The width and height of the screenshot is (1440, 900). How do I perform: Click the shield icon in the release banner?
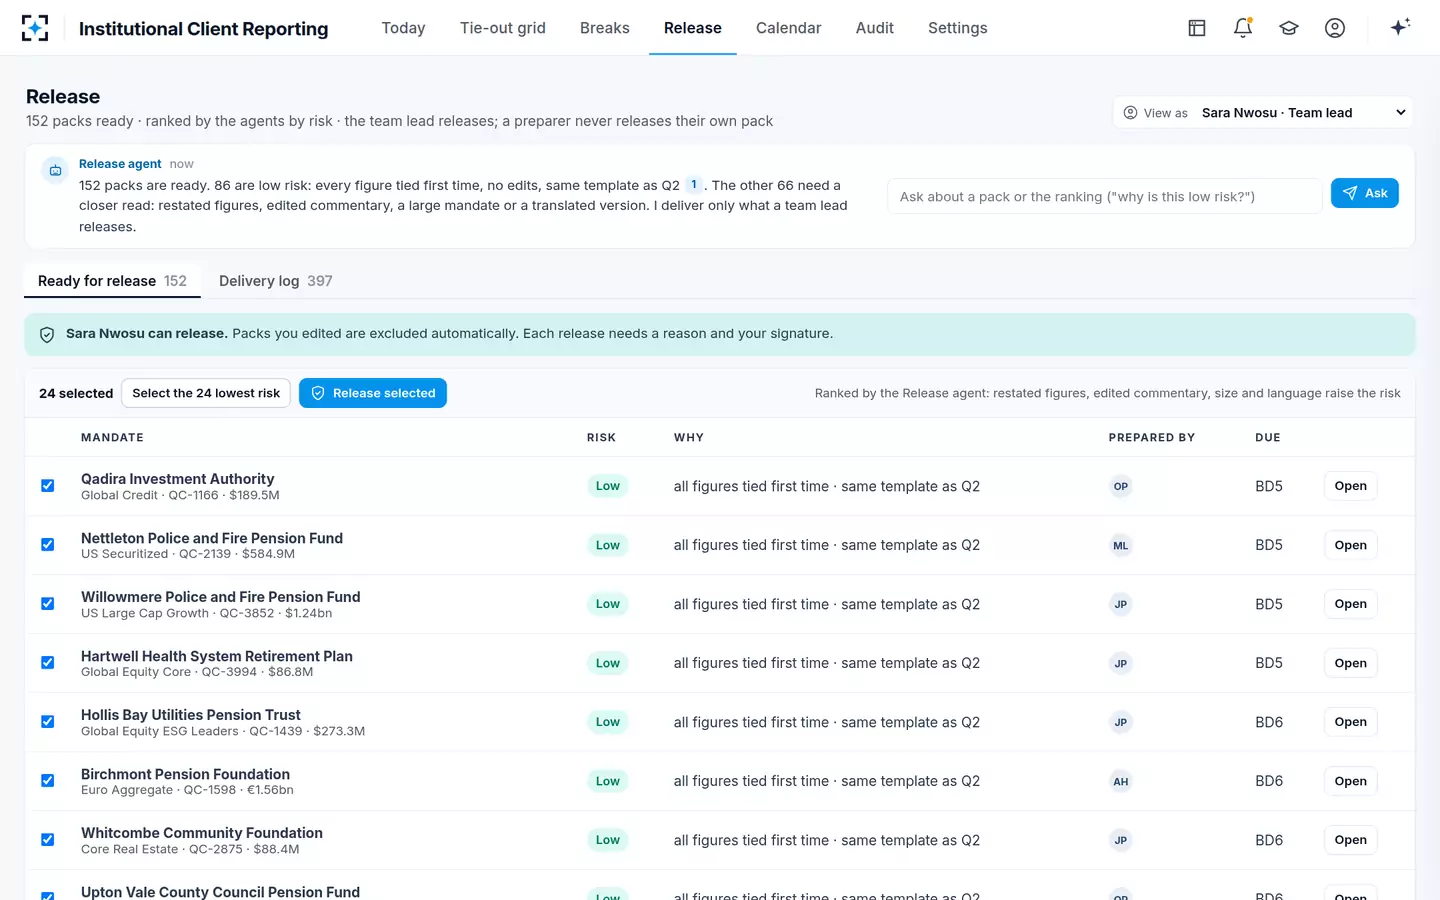pos(47,335)
